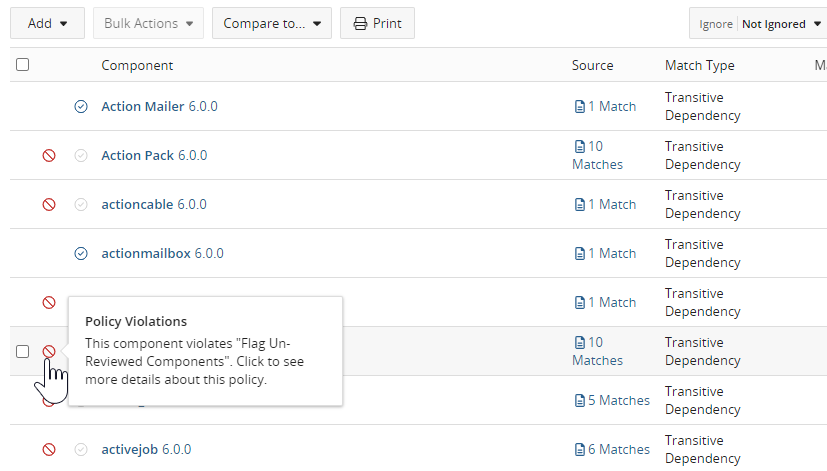Click unreviewed checkmark icon for activejob
This screenshot has width=827, height=471.
tap(81, 449)
